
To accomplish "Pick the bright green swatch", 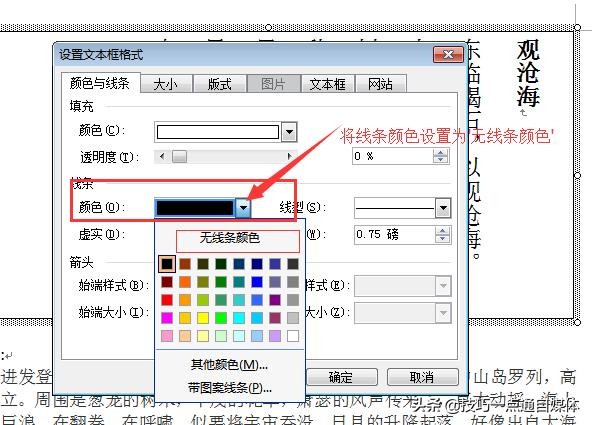I will 221,318.
